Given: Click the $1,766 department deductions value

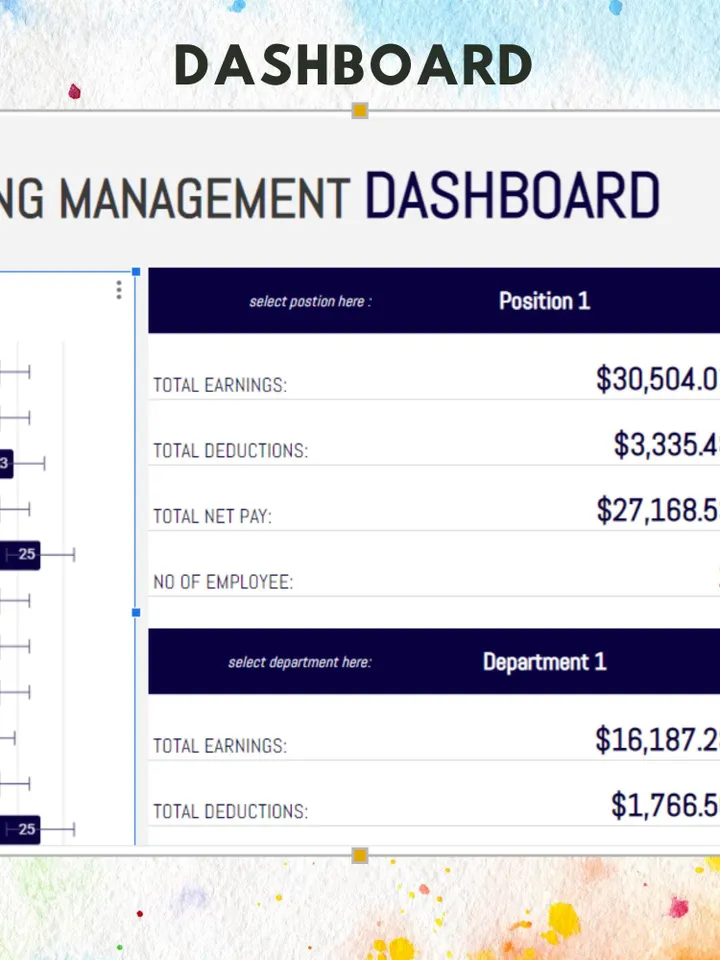Looking at the screenshot, I should click(x=665, y=805).
